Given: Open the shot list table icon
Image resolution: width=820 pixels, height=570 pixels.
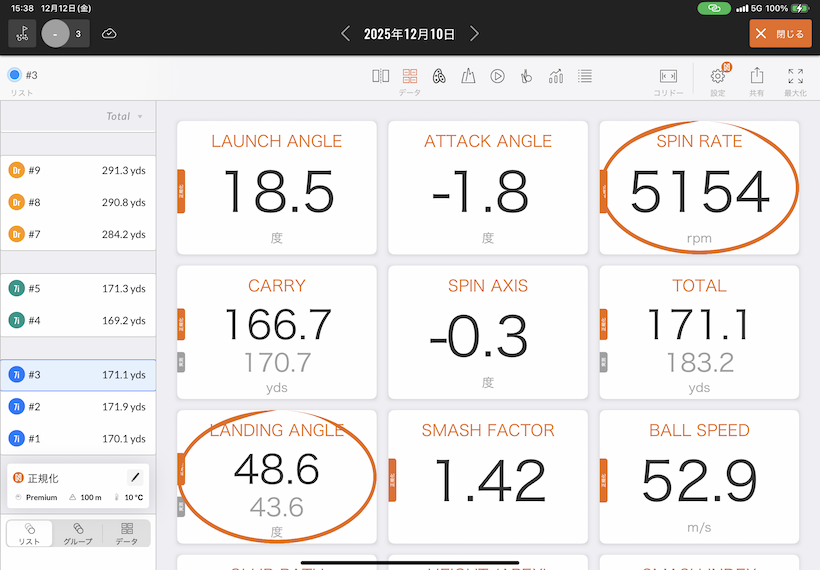Looking at the screenshot, I should [585, 76].
